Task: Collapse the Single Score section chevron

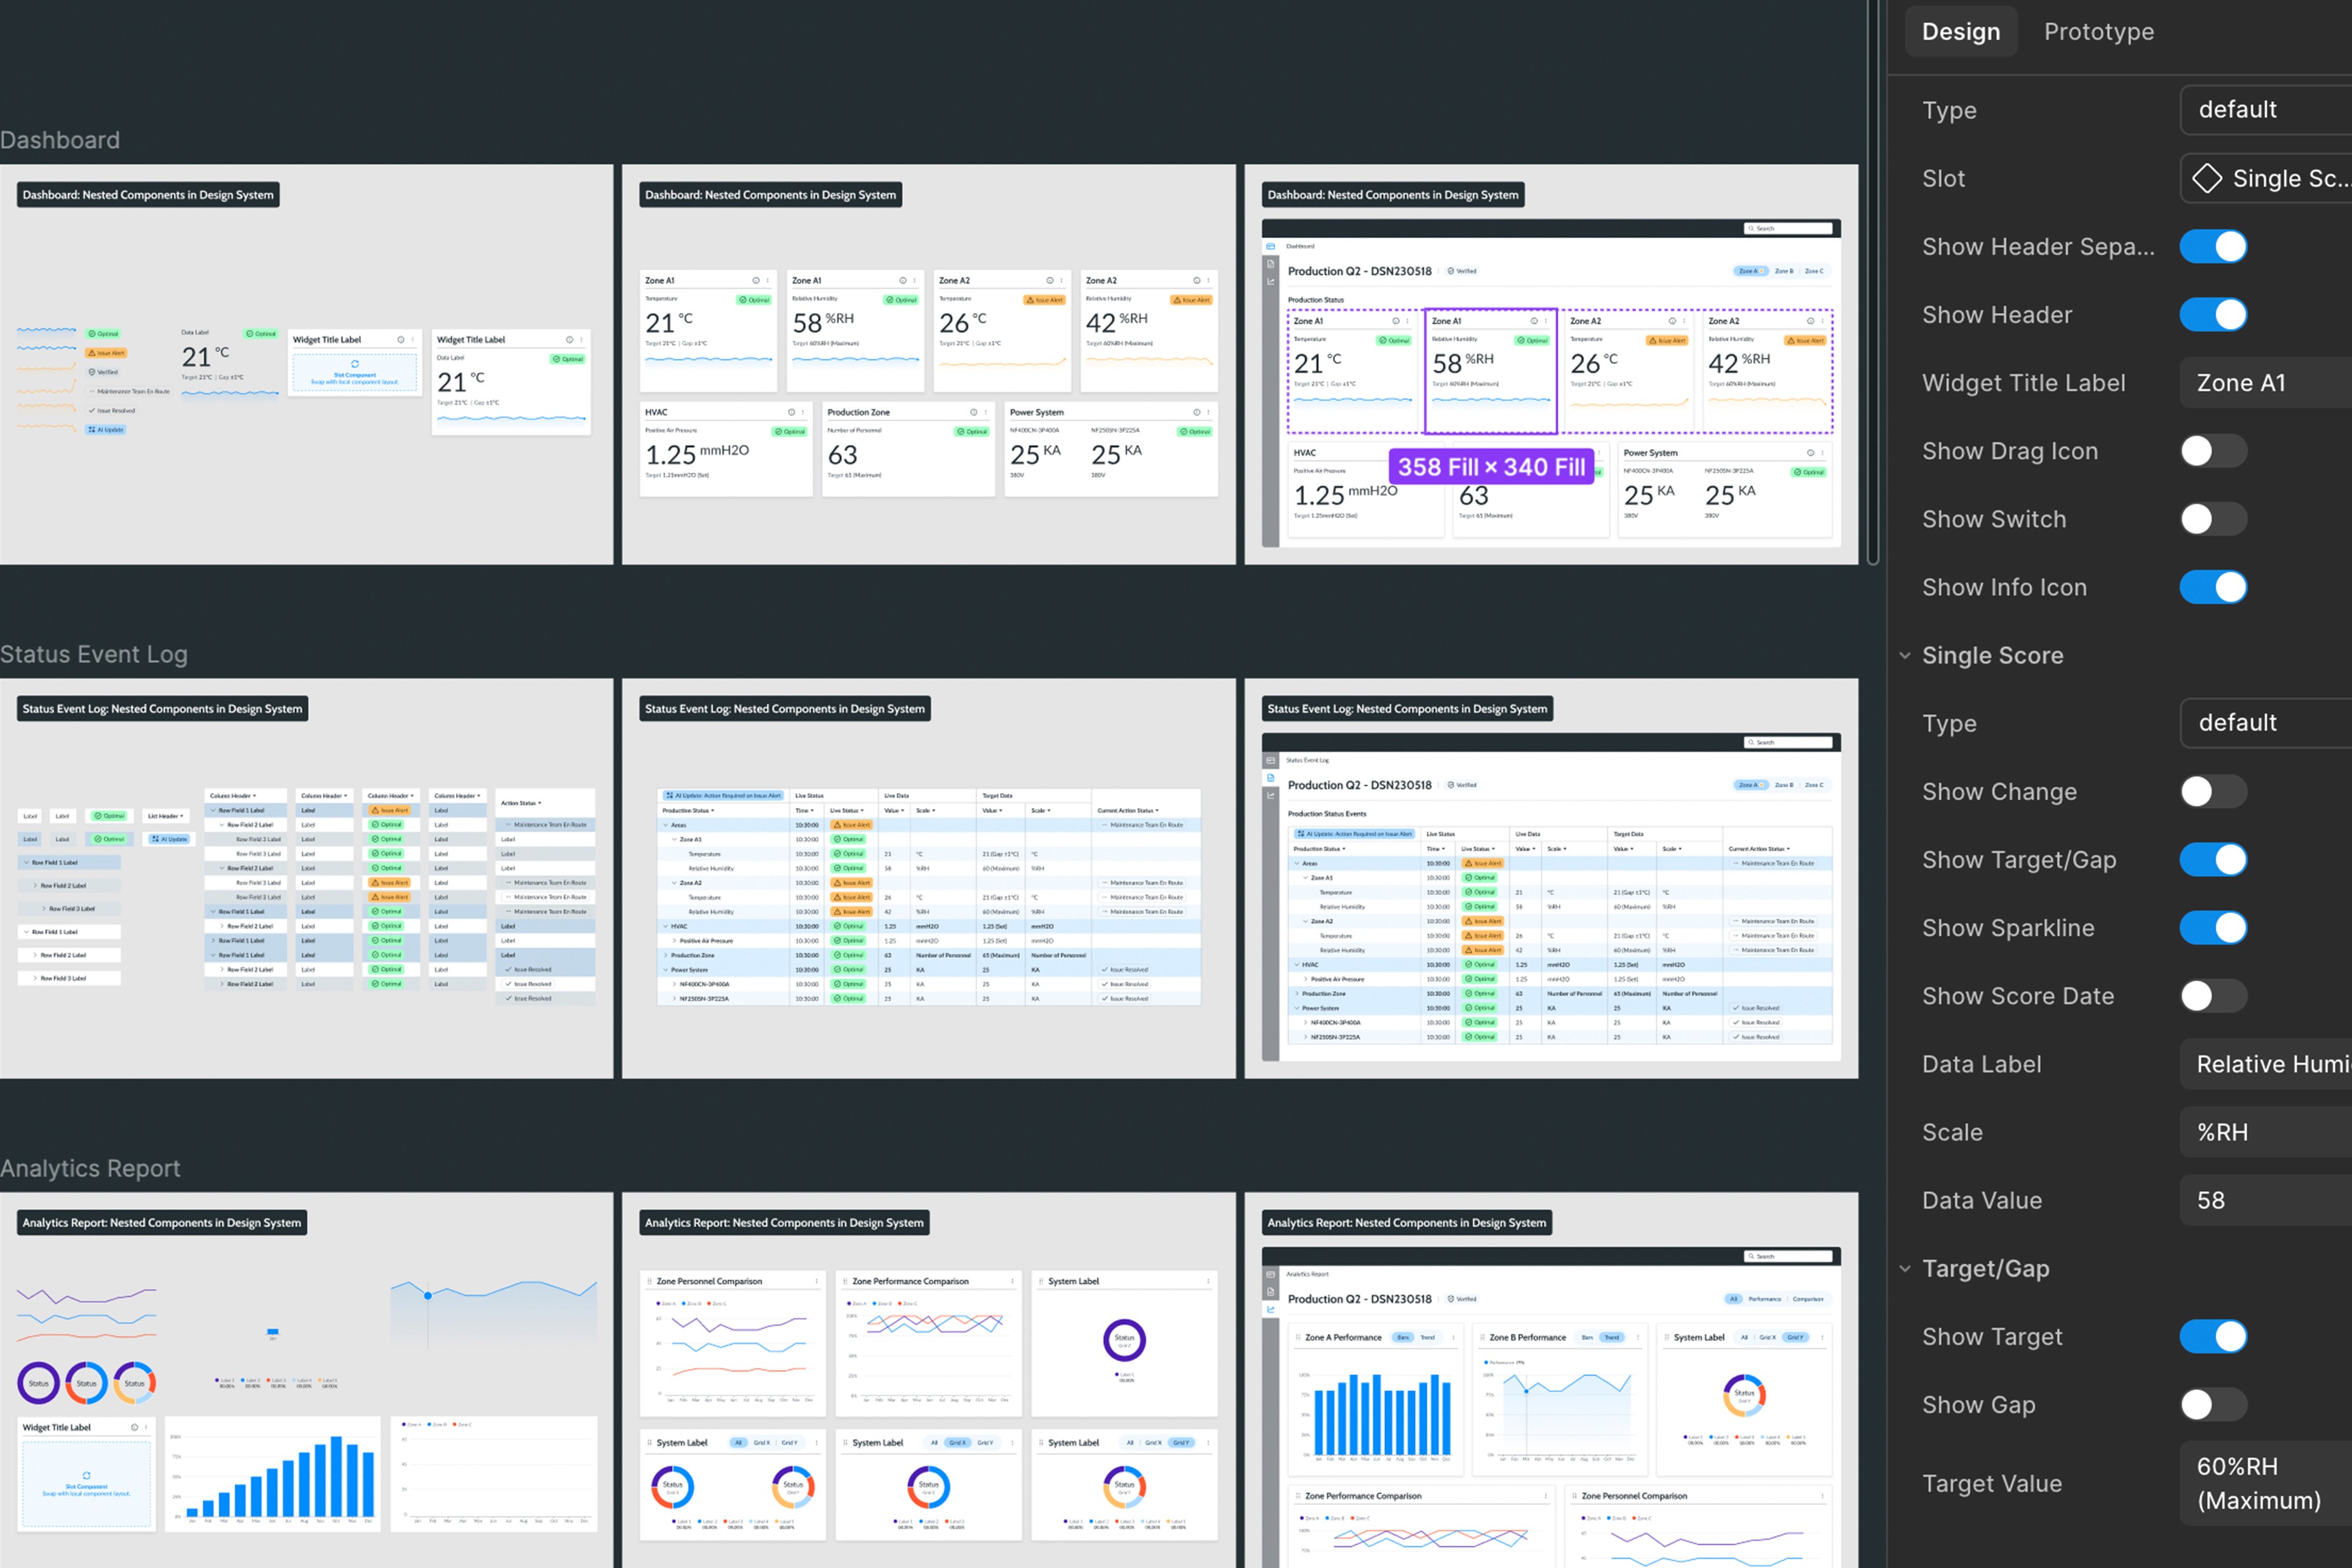Action: [1905, 656]
